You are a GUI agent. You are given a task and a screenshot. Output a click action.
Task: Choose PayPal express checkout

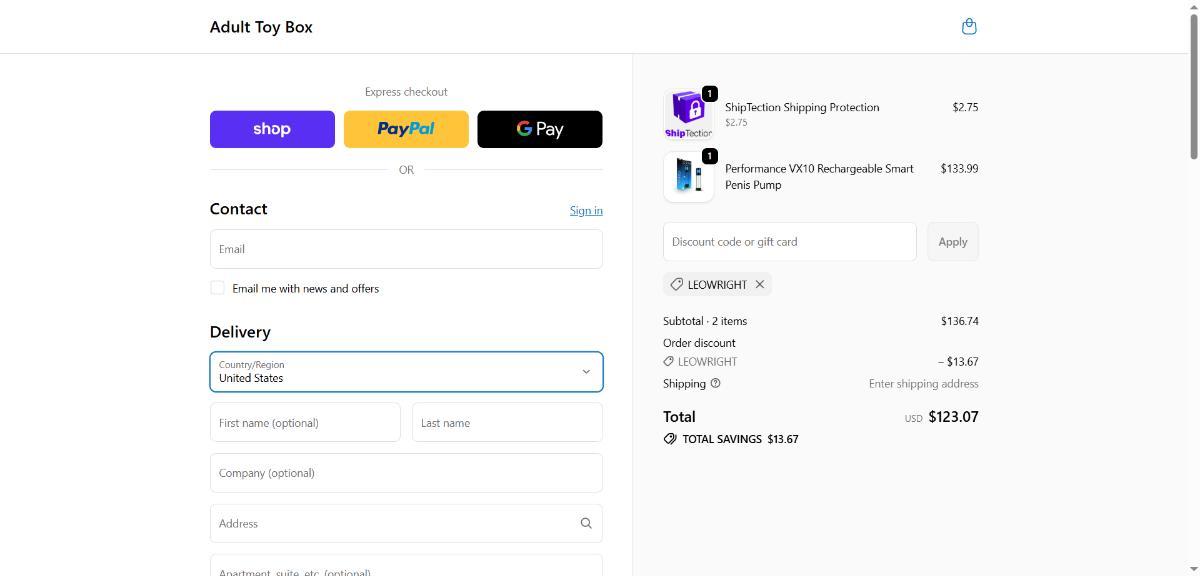[x=406, y=129]
